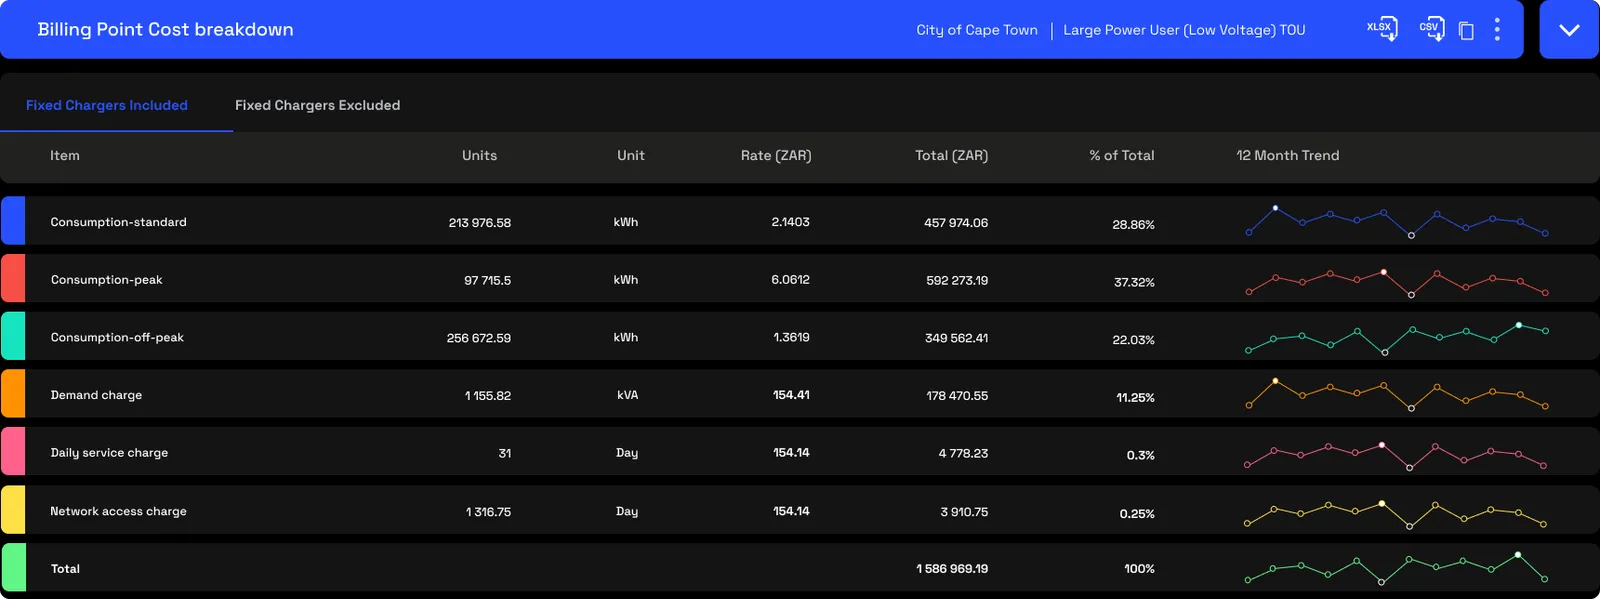
Task: Click the Total (ZAR) column header
Action: coord(951,155)
